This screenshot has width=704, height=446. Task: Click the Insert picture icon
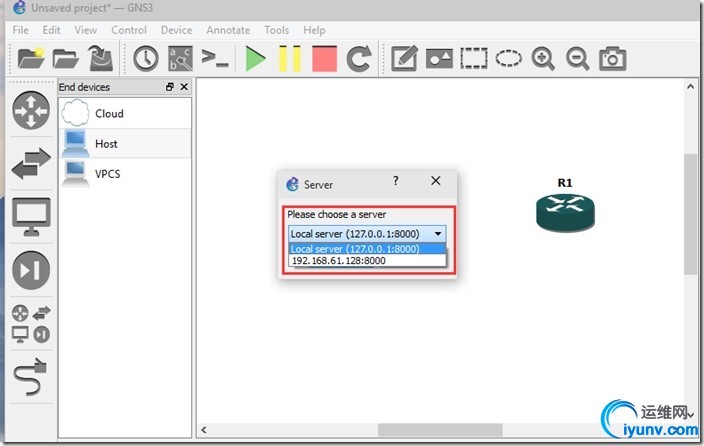439,59
